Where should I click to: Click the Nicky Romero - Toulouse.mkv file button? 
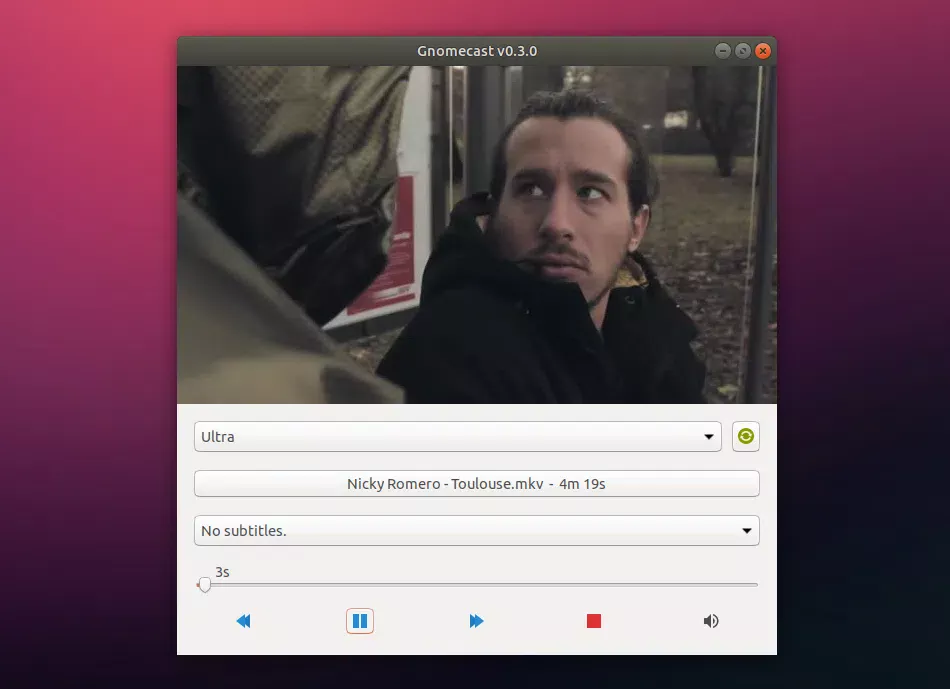476,484
